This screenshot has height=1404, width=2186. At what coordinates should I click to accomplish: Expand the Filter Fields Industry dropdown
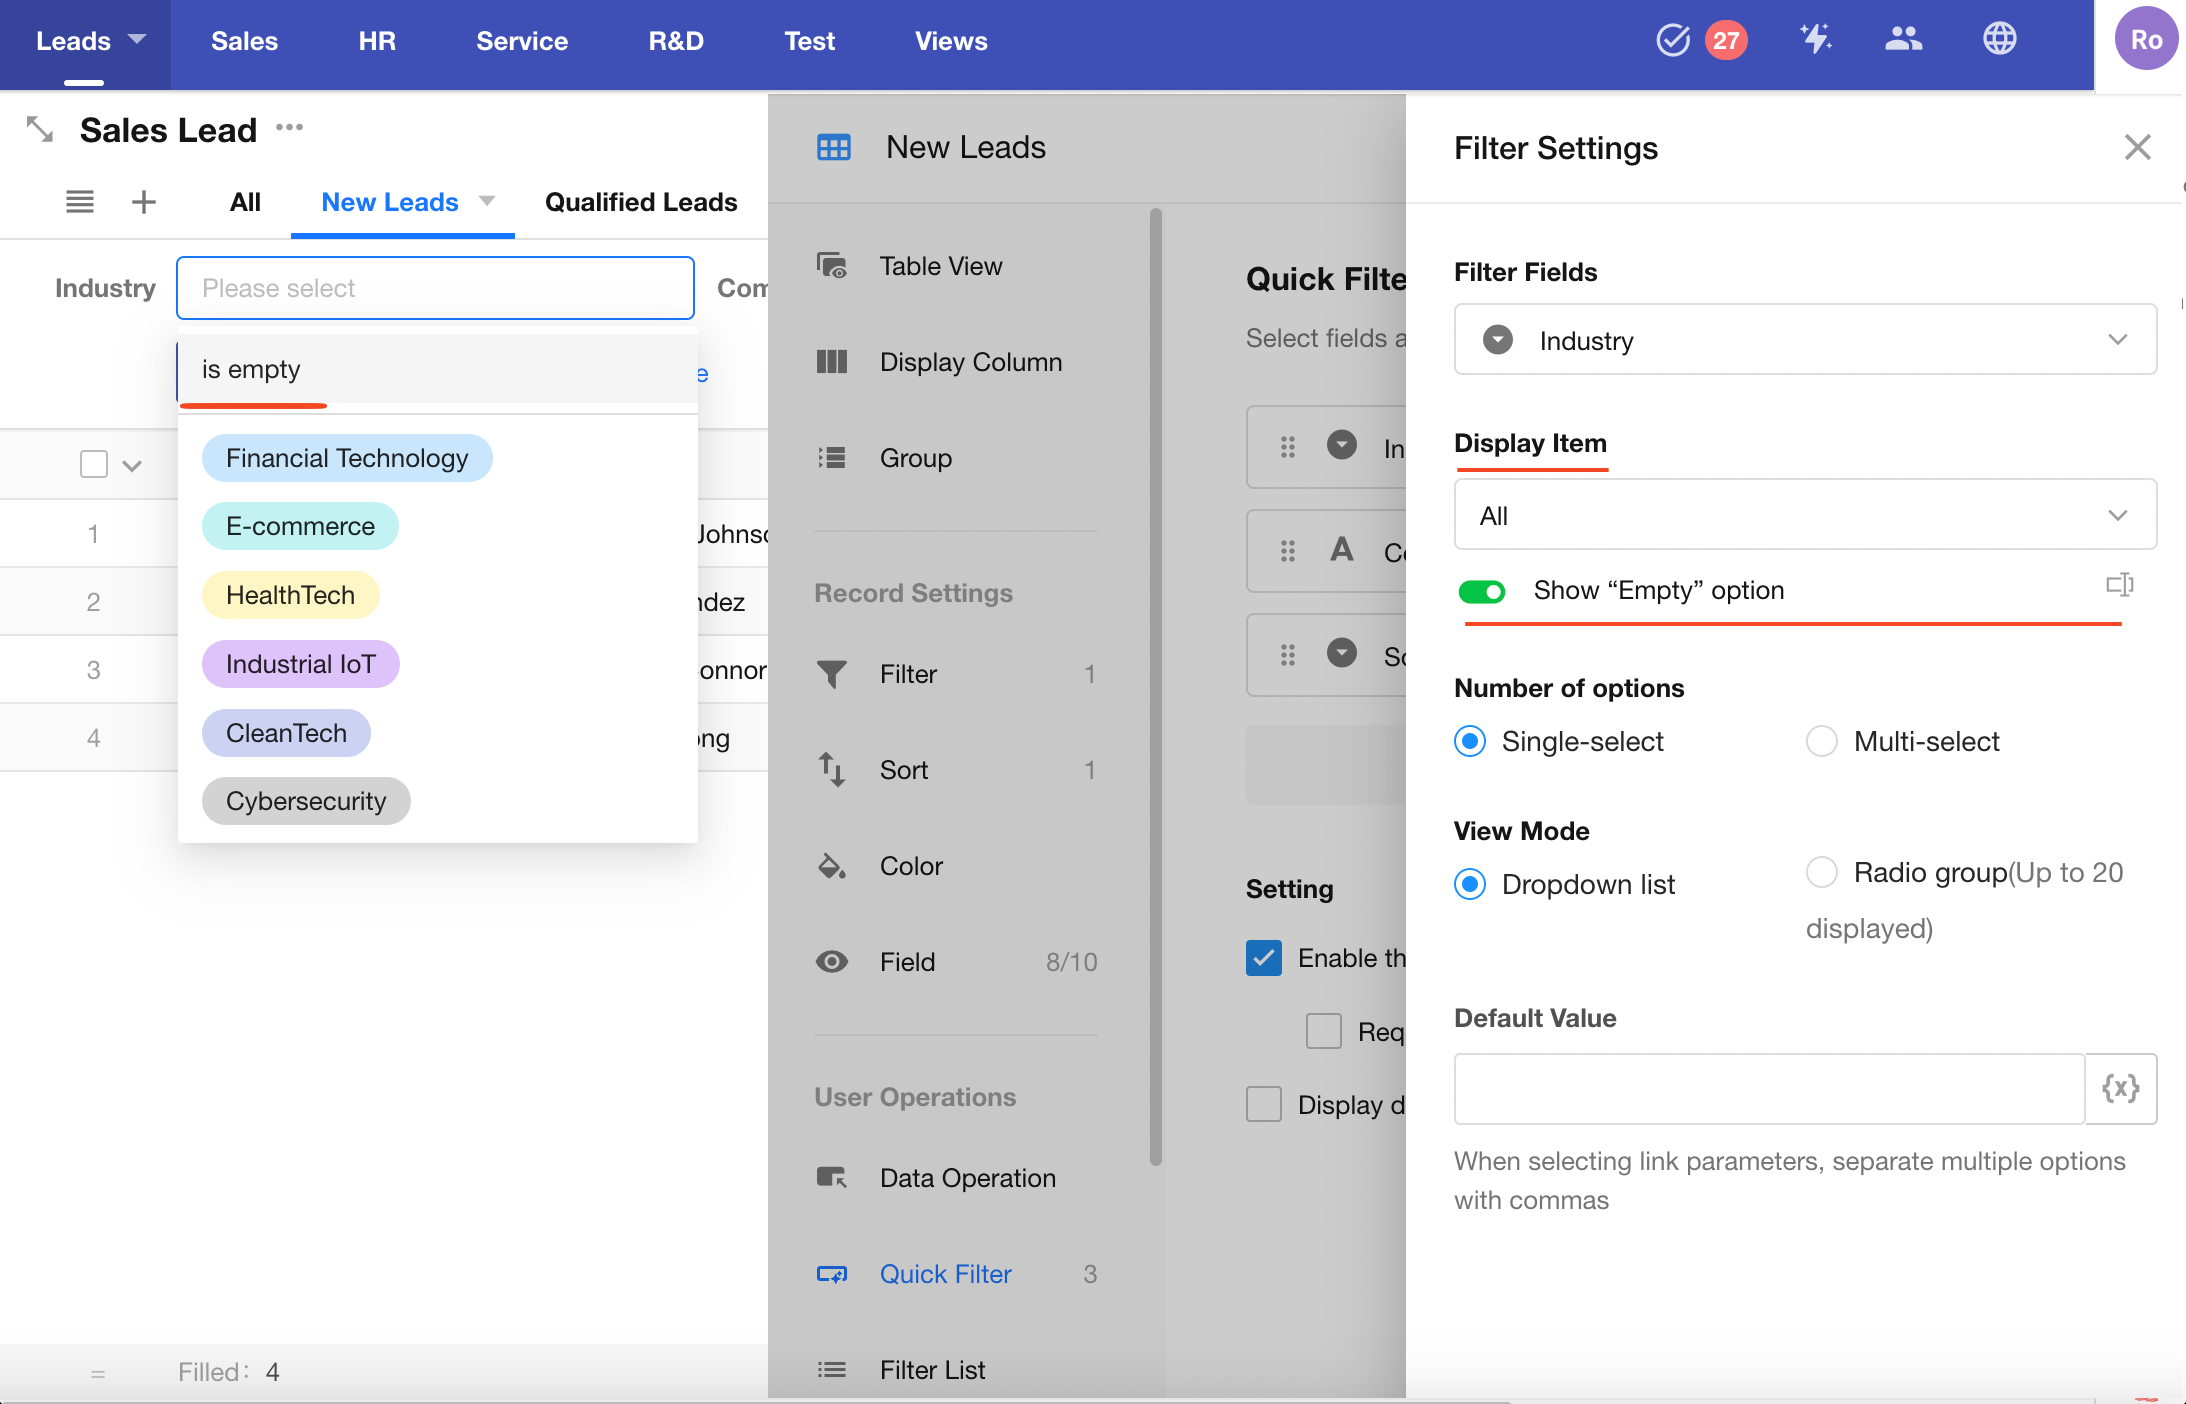coord(1804,340)
